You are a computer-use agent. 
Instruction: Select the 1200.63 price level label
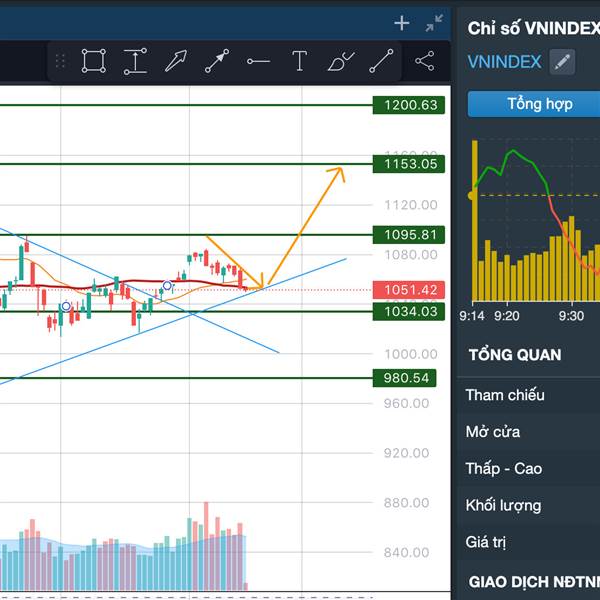(x=409, y=105)
